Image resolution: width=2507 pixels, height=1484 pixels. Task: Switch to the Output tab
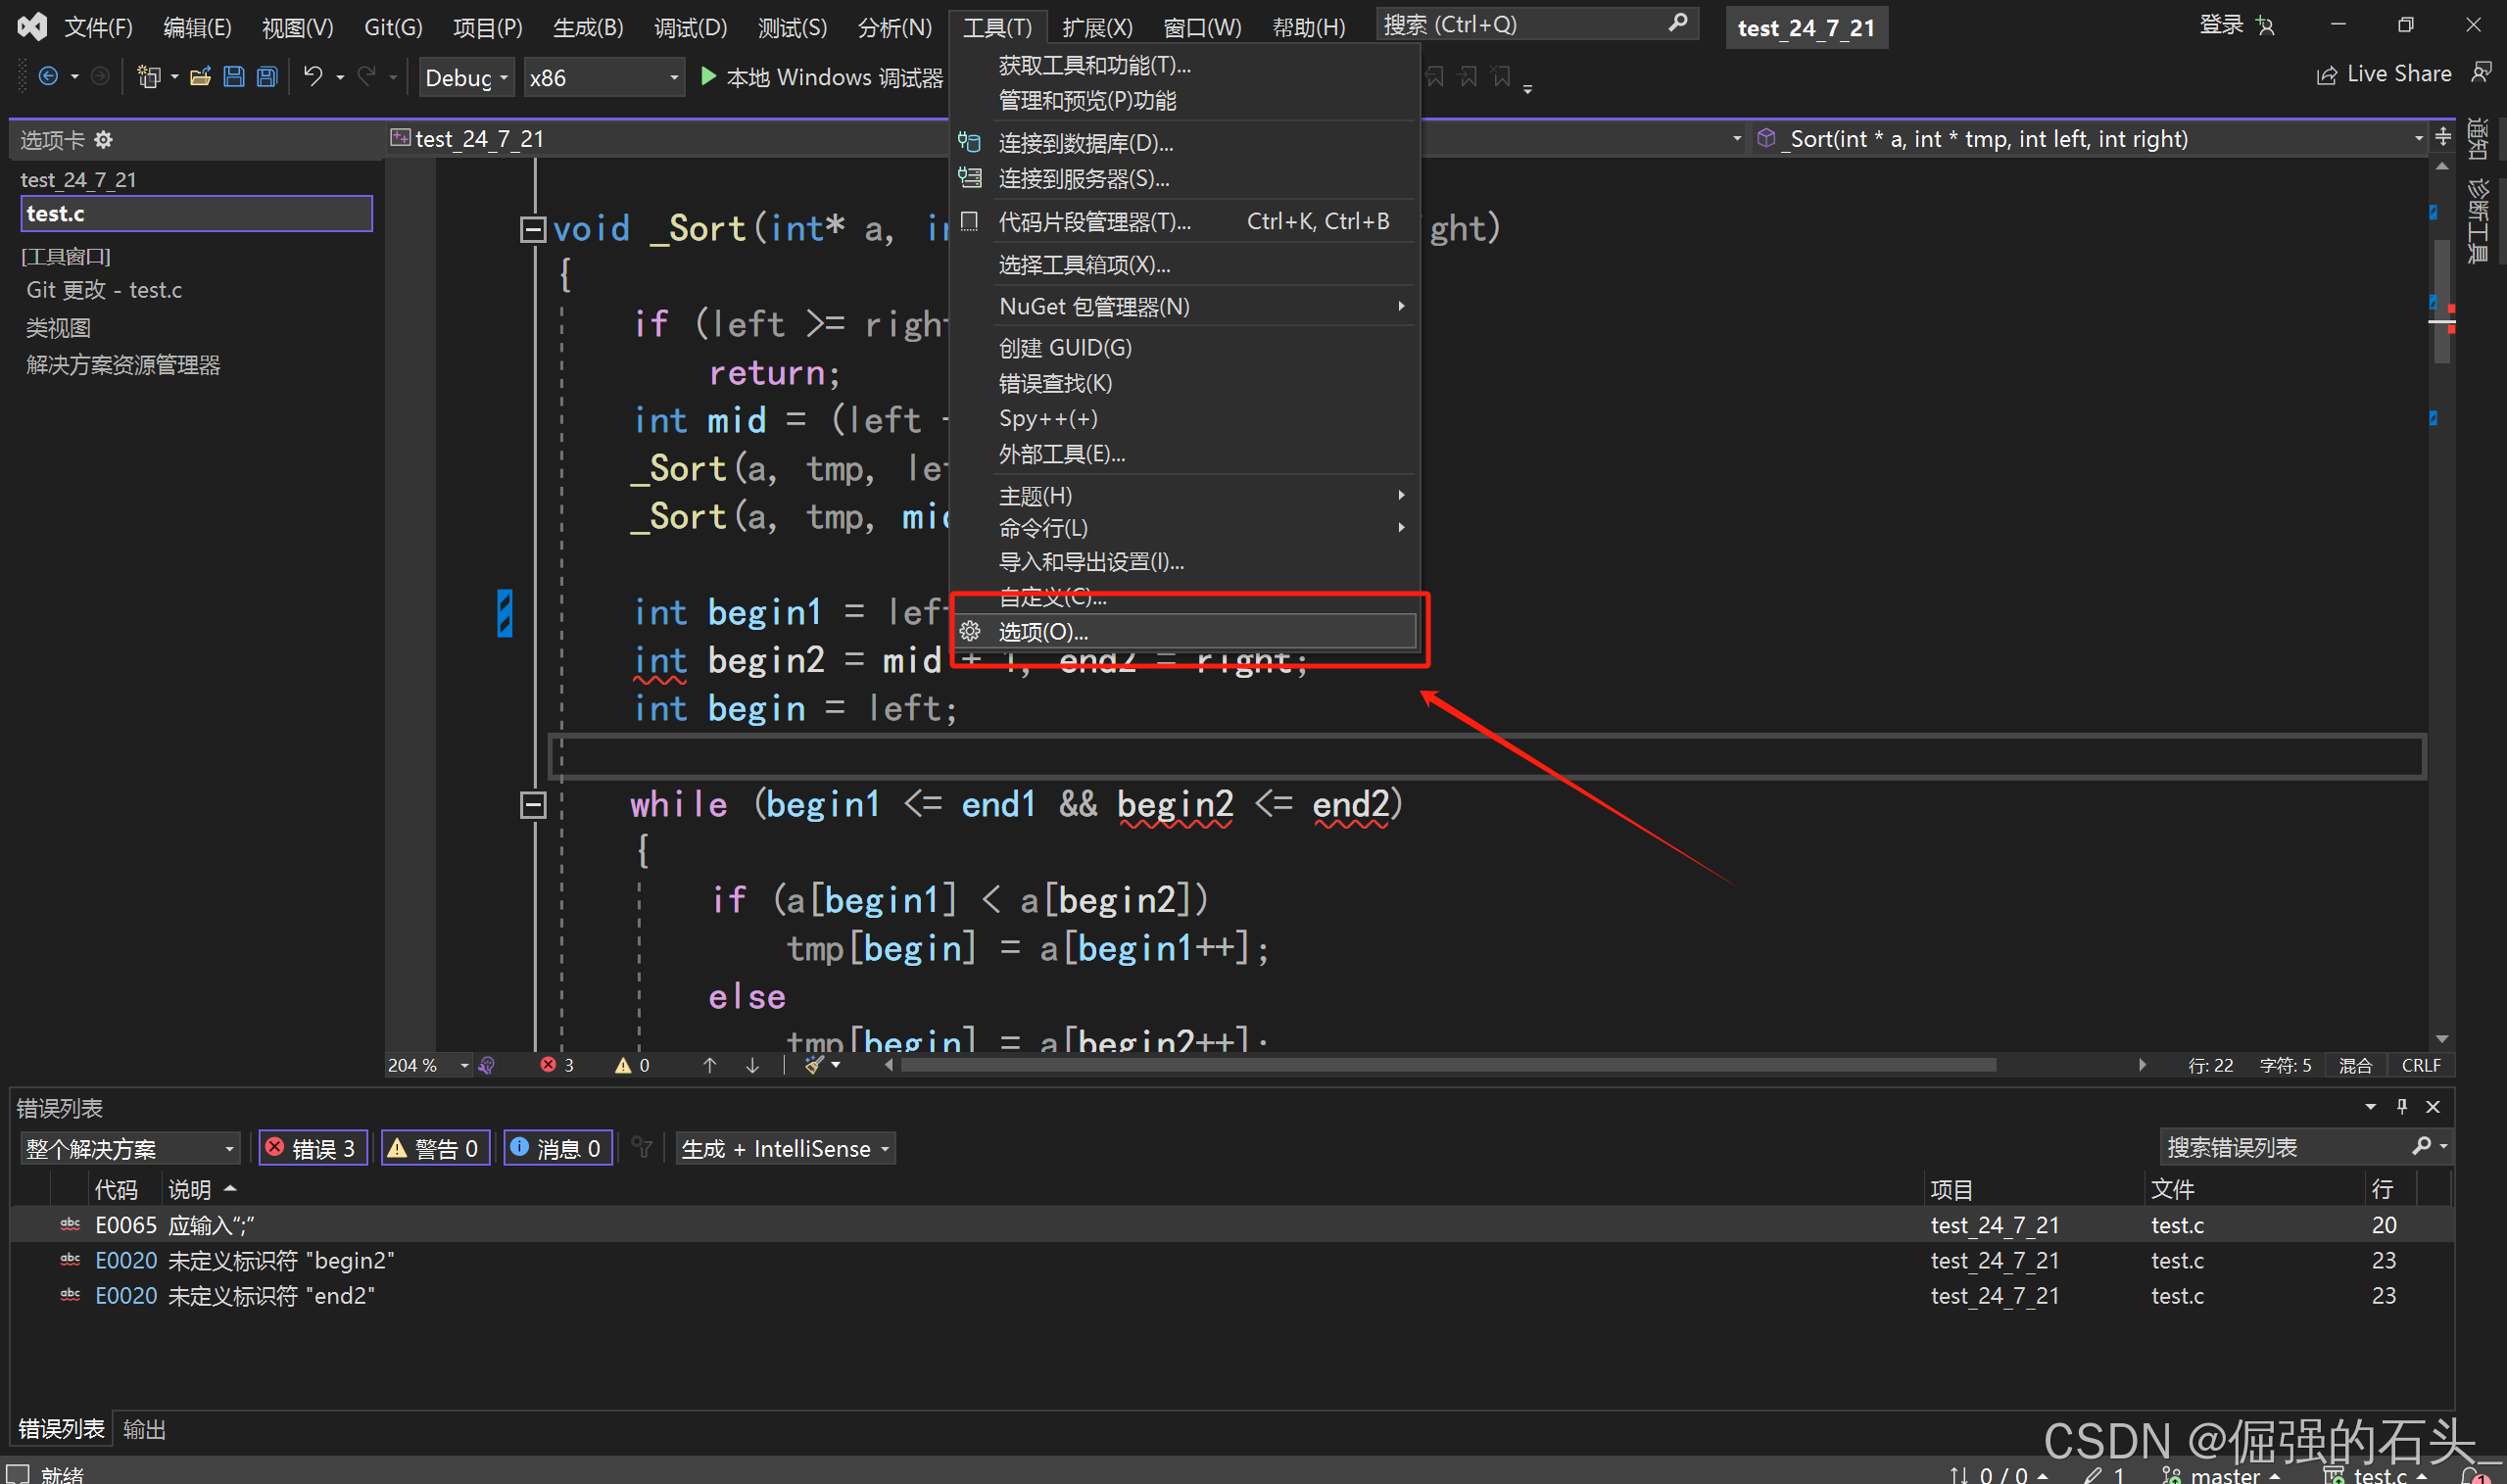tap(144, 1429)
